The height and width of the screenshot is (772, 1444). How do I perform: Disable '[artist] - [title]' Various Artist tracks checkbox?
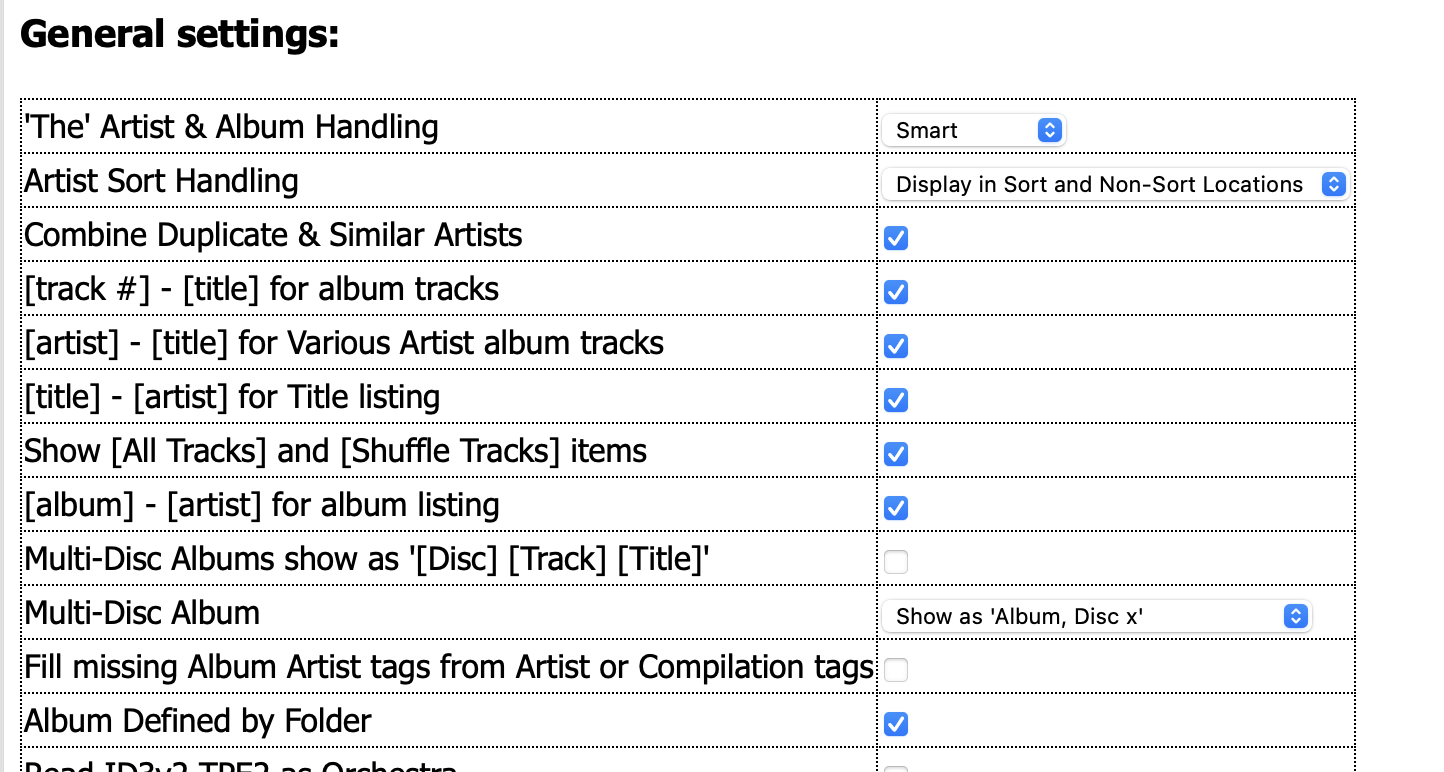(x=896, y=346)
